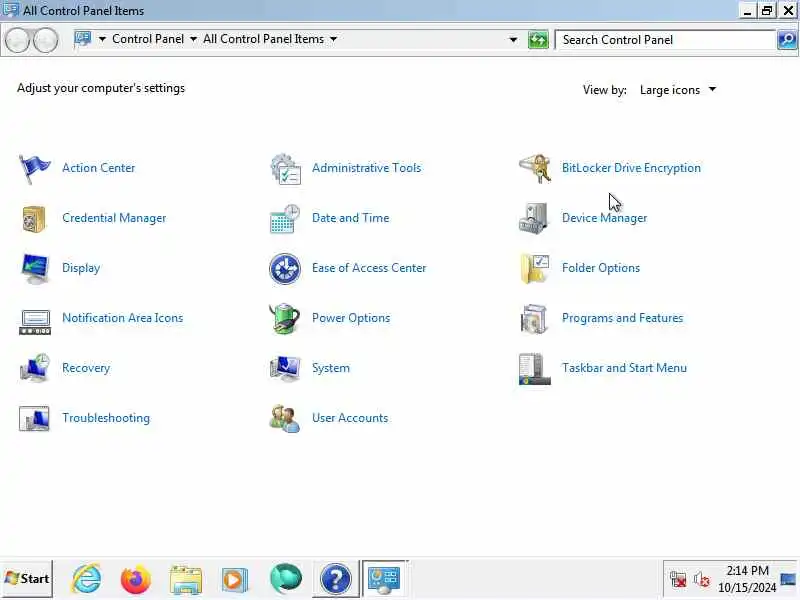Image resolution: width=800 pixels, height=600 pixels.
Task: Open Windows Media Player from the taskbar
Action: click(x=234, y=580)
